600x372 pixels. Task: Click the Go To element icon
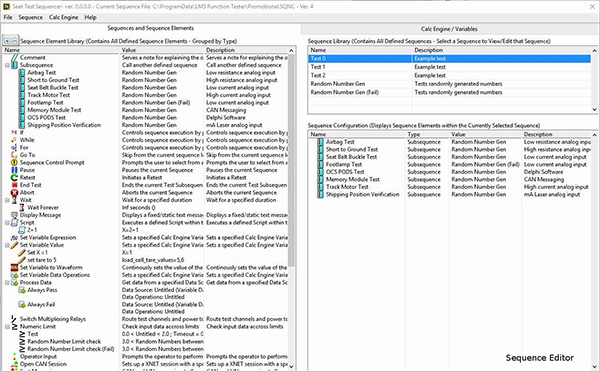14,155
